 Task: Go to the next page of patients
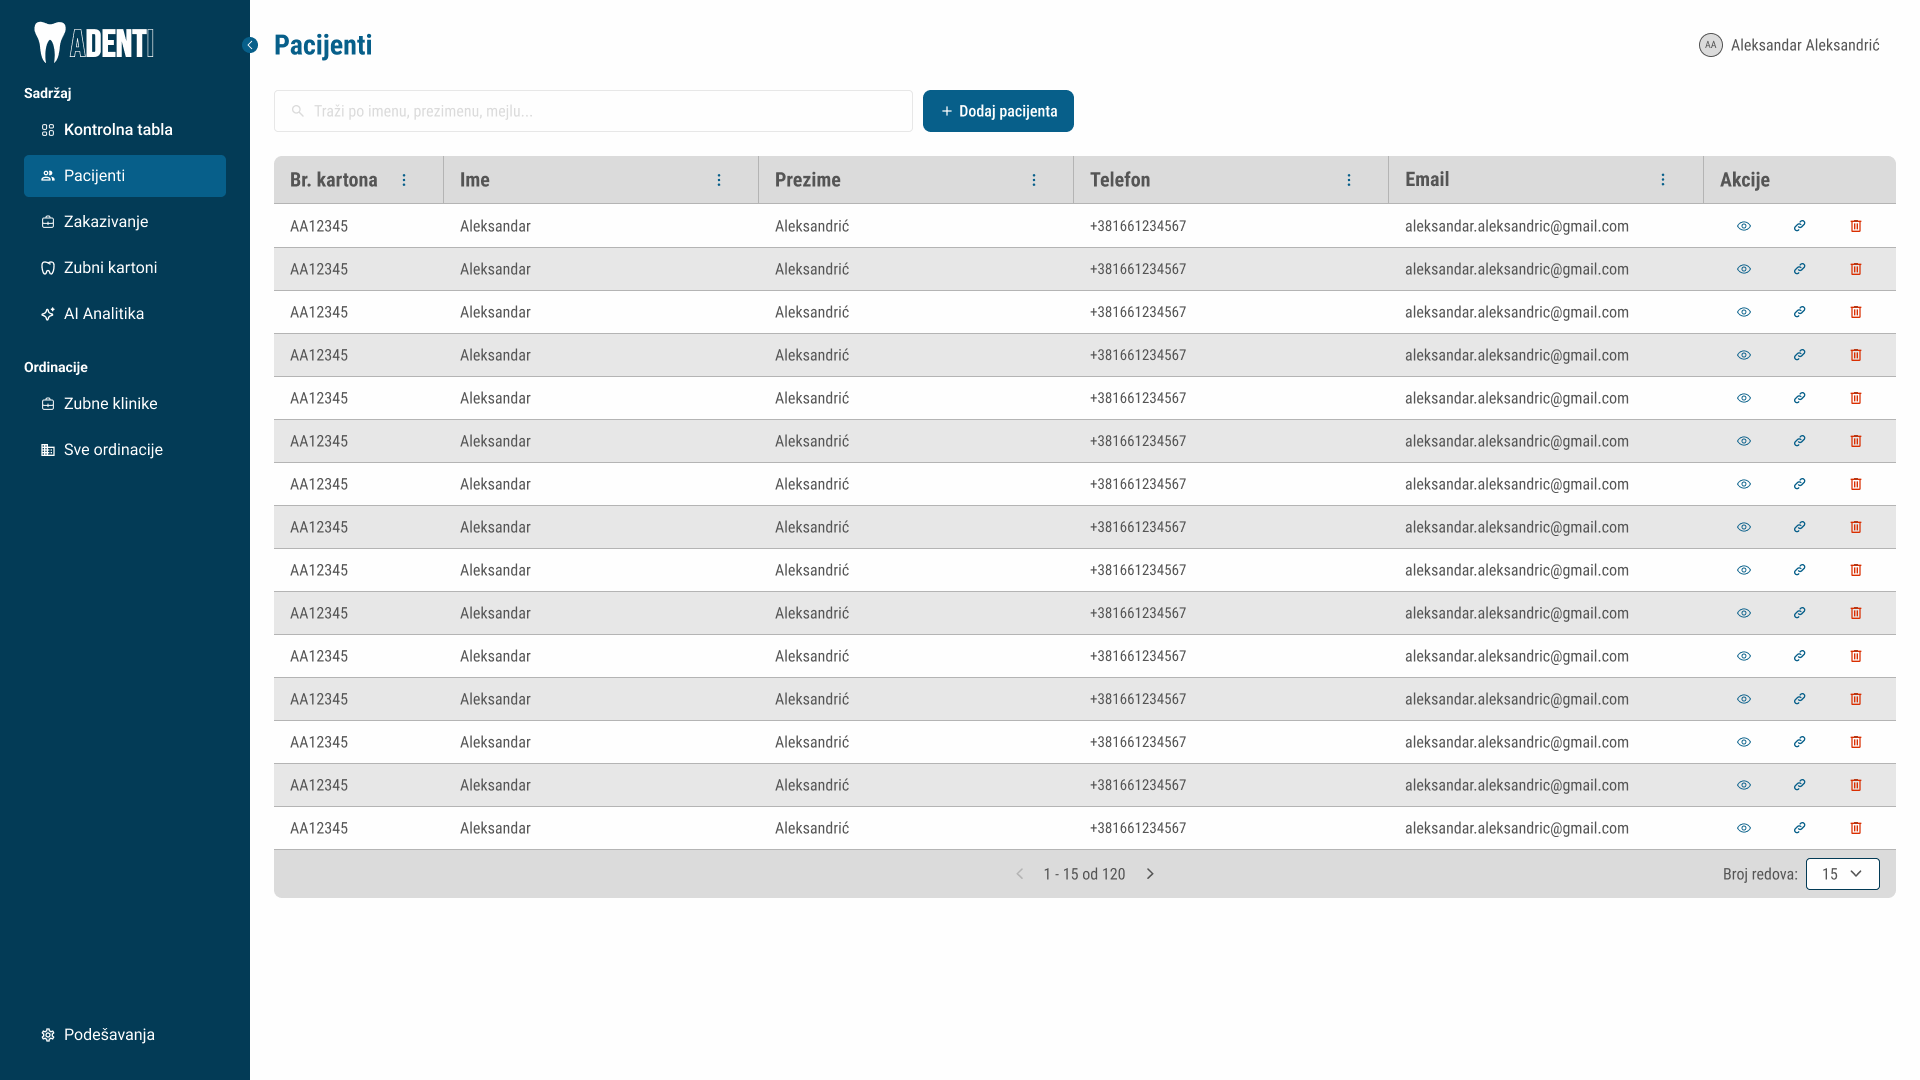1150,874
